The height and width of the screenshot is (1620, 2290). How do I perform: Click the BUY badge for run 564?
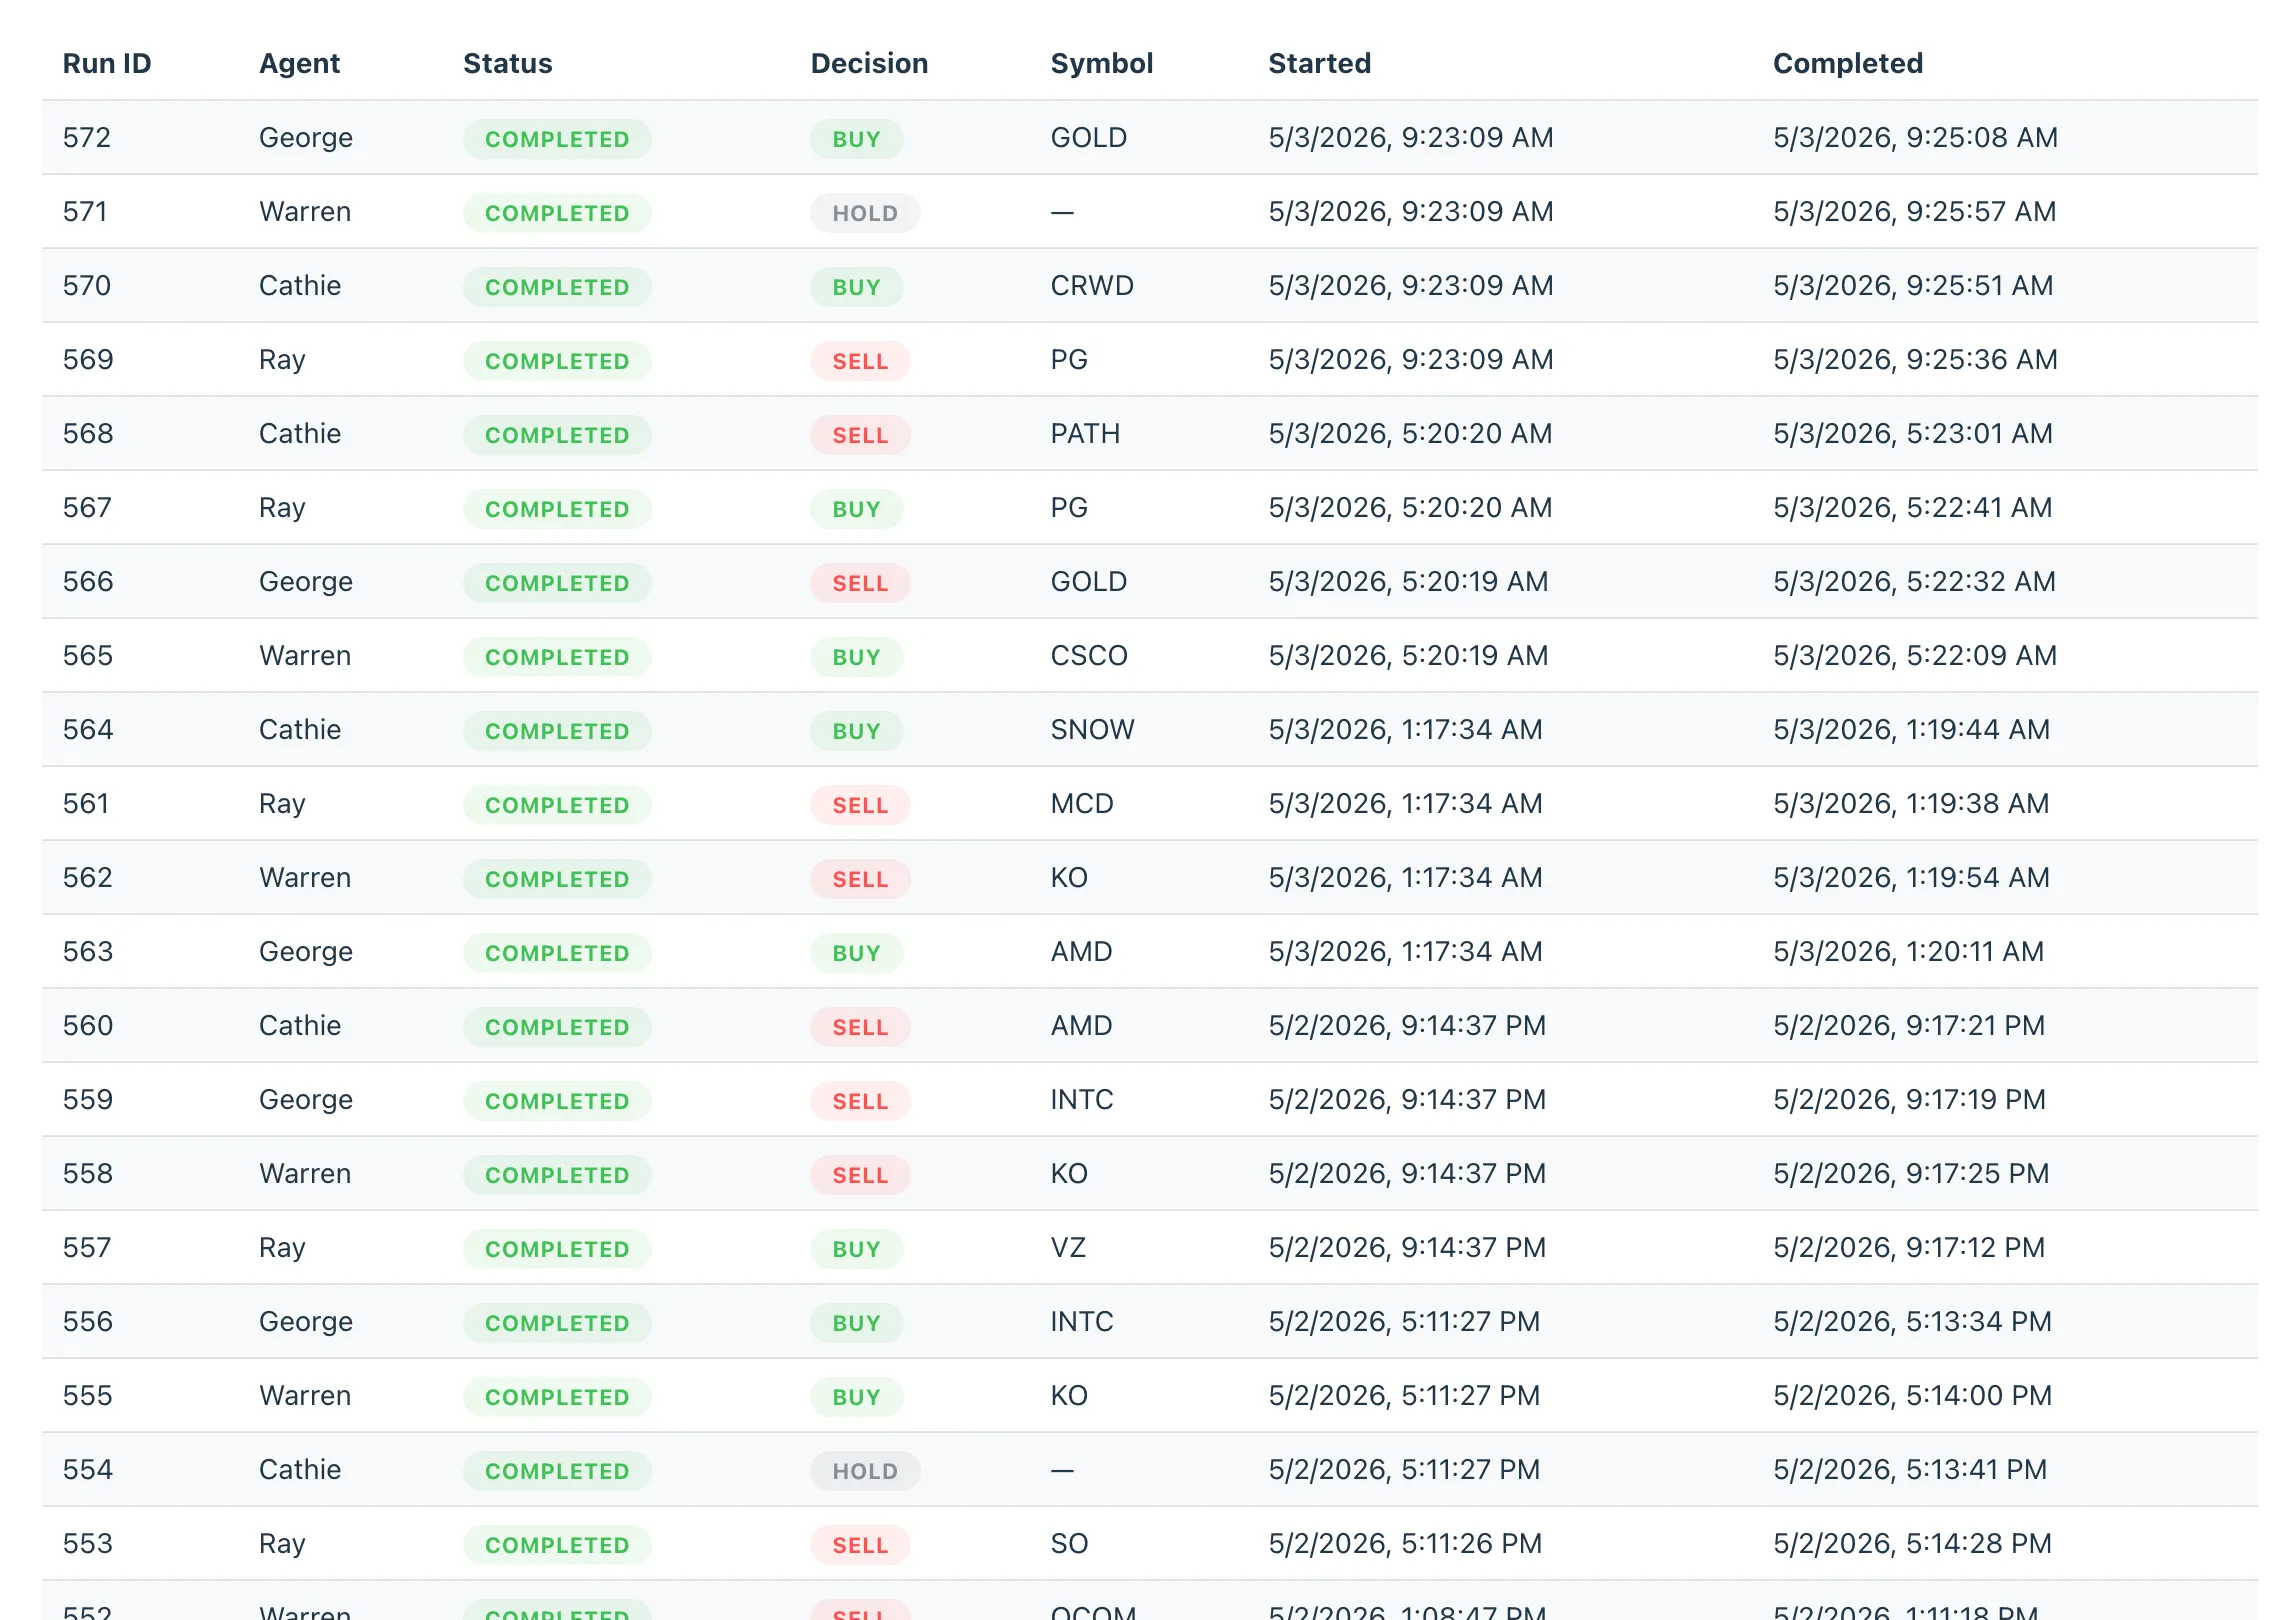[x=856, y=731]
